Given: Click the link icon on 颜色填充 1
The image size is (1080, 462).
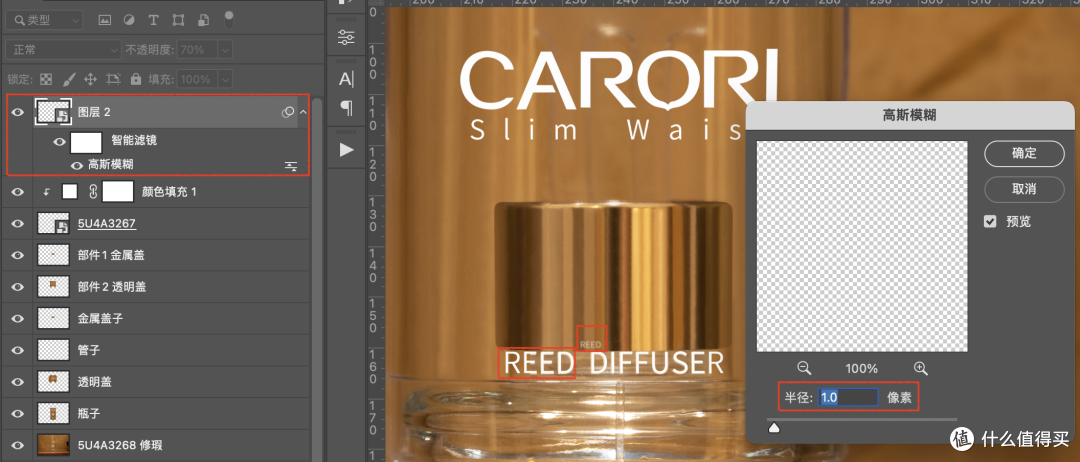Looking at the screenshot, I should [92, 192].
